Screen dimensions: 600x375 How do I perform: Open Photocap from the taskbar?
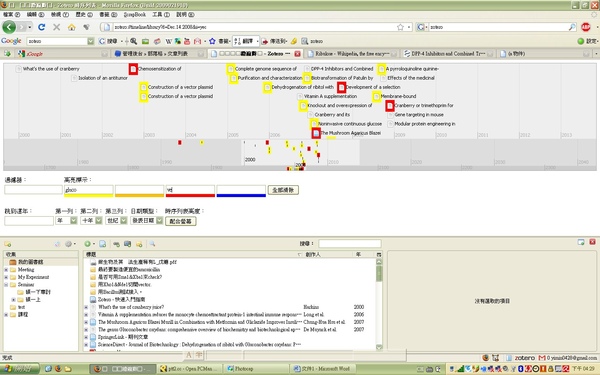[257, 368]
